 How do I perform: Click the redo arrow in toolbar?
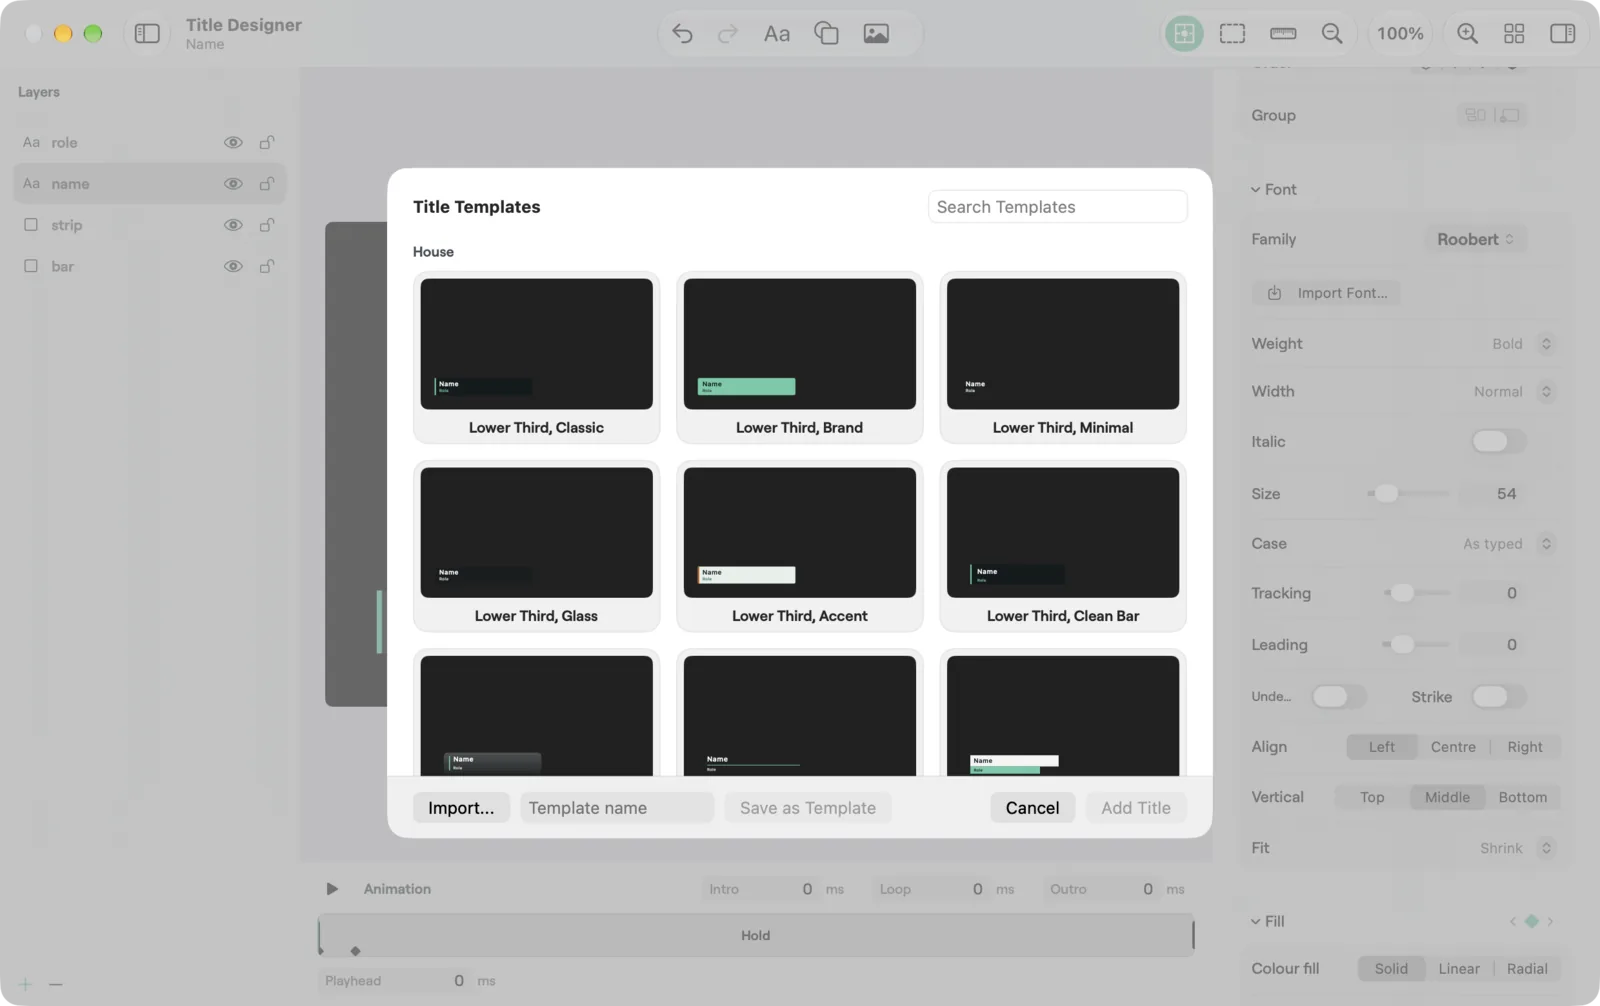pyautogui.click(x=728, y=33)
